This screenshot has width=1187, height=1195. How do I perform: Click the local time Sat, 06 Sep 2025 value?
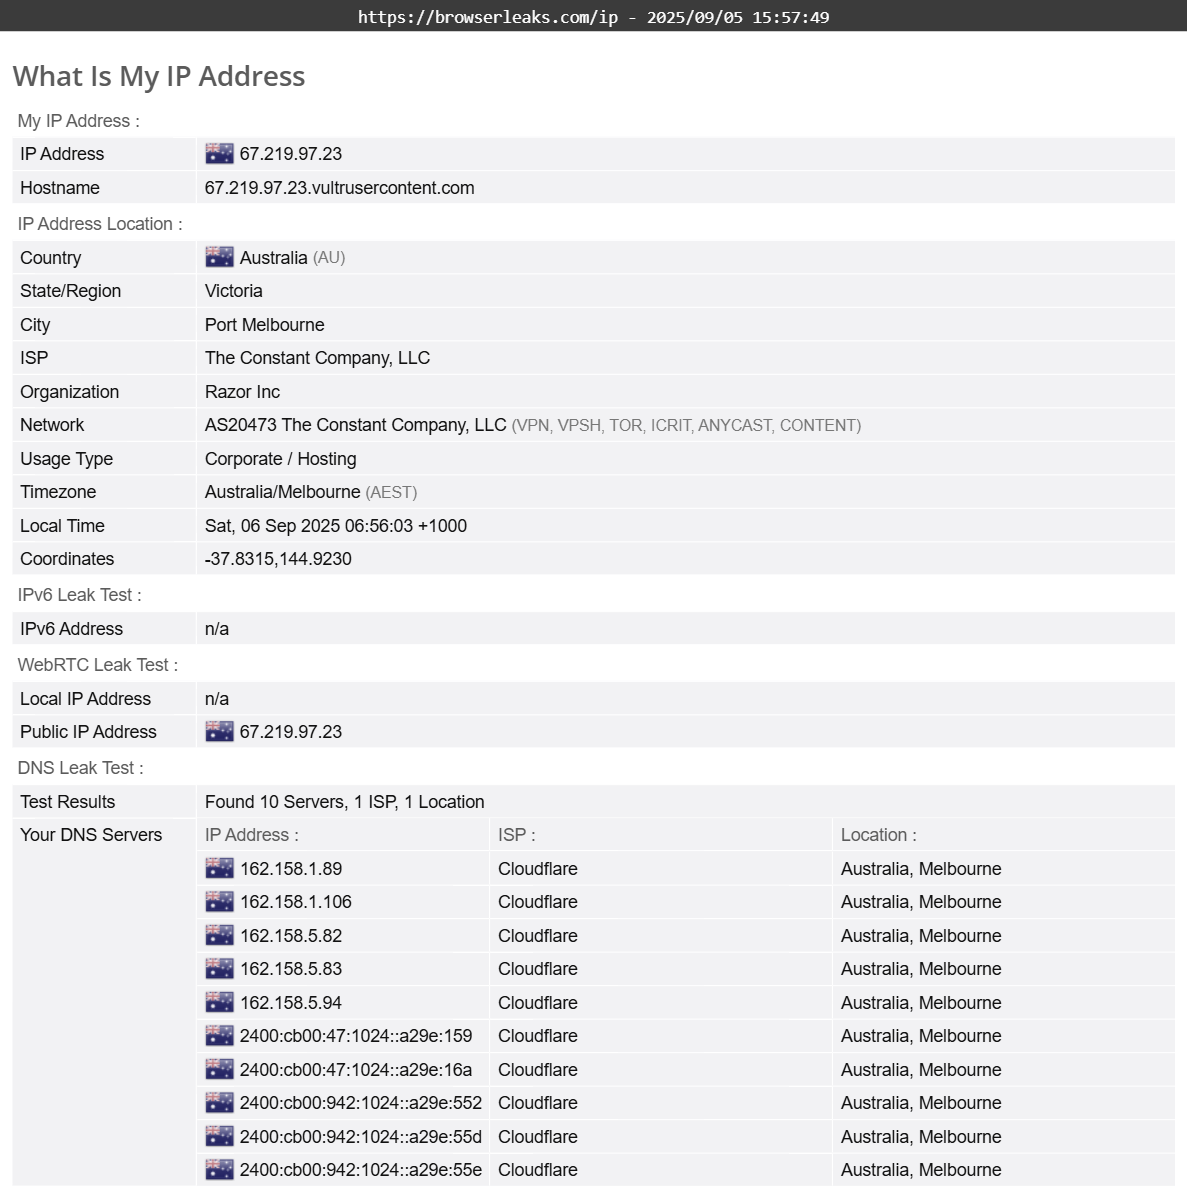tap(335, 526)
